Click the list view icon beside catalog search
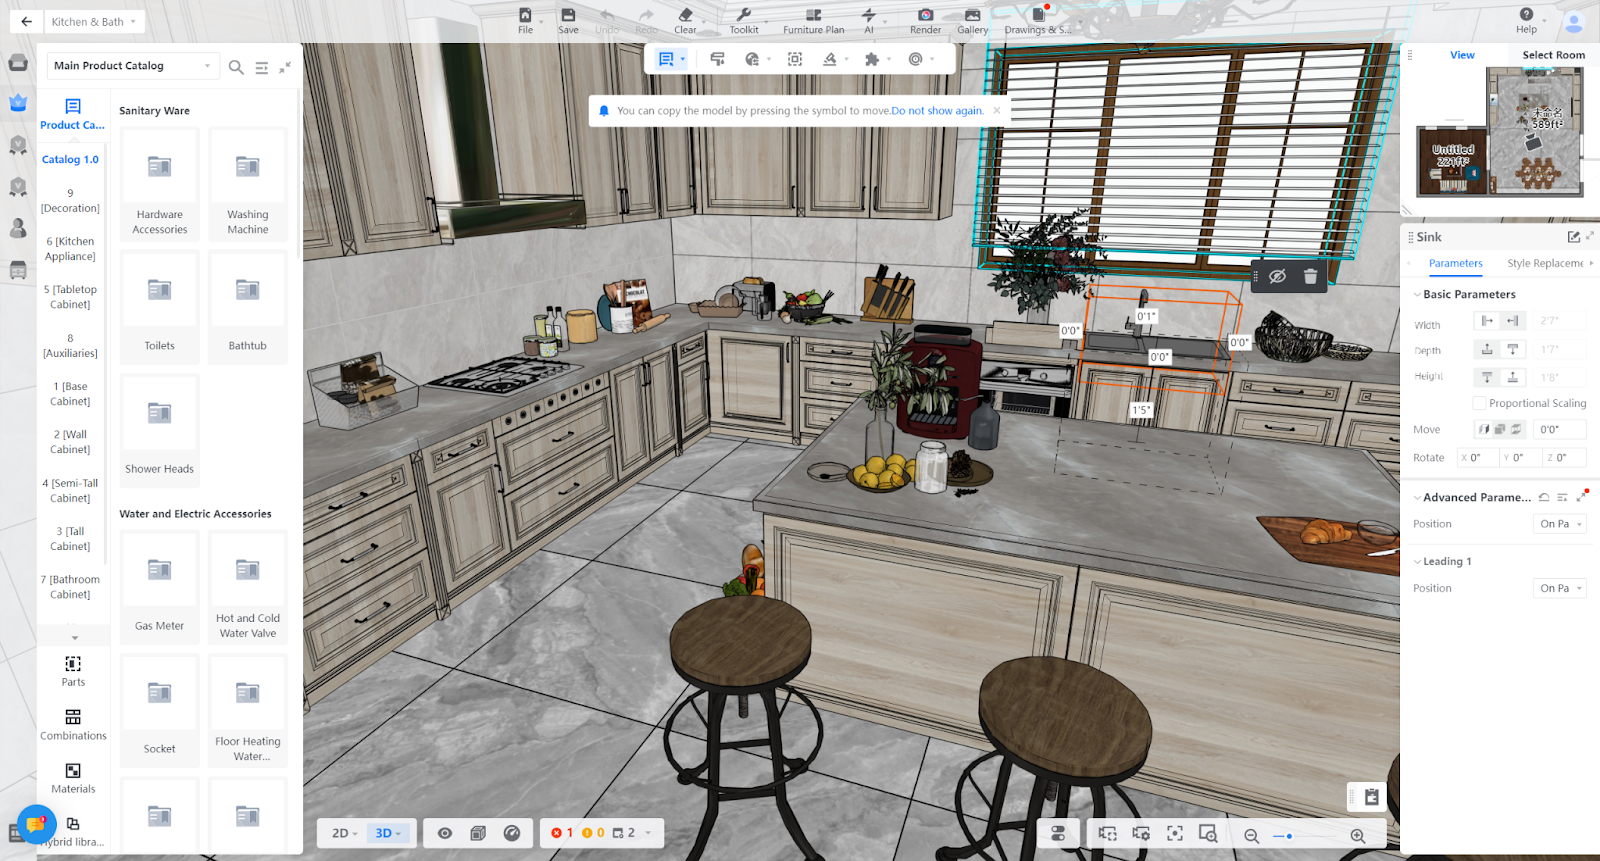 tap(261, 67)
